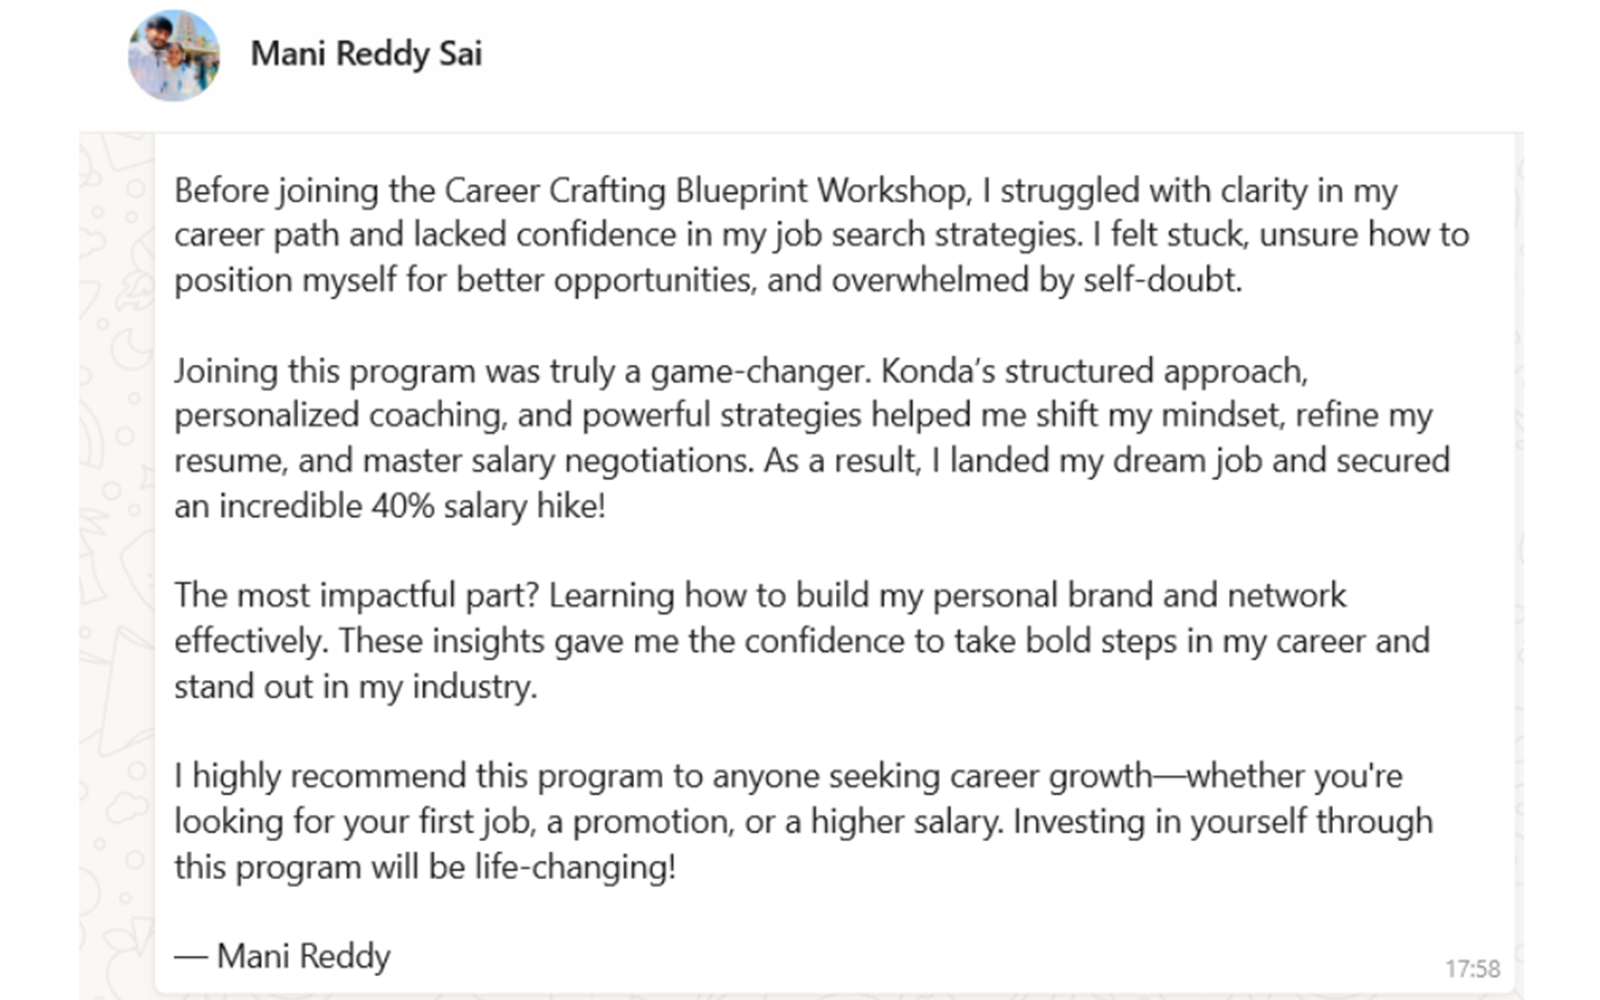Click the words "Career Crafting Blueprint Workshop"

[706, 190]
